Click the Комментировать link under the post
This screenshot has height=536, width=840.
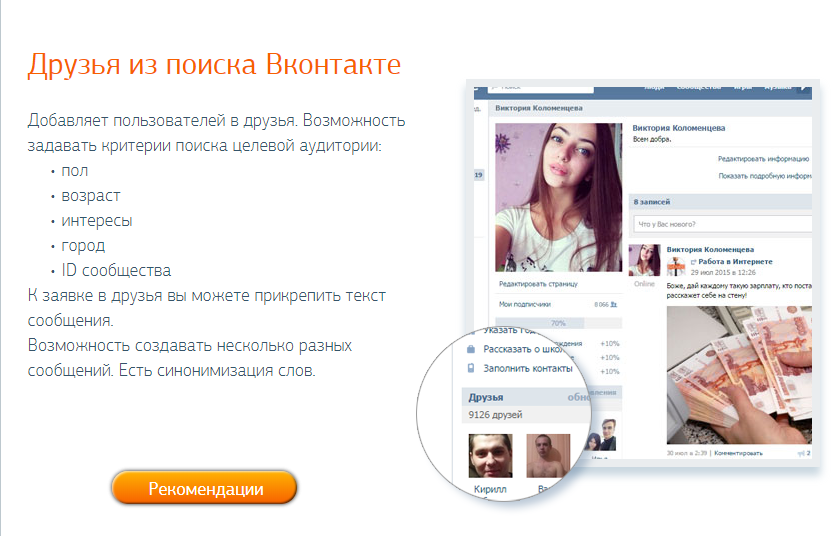[x=738, y=453]
